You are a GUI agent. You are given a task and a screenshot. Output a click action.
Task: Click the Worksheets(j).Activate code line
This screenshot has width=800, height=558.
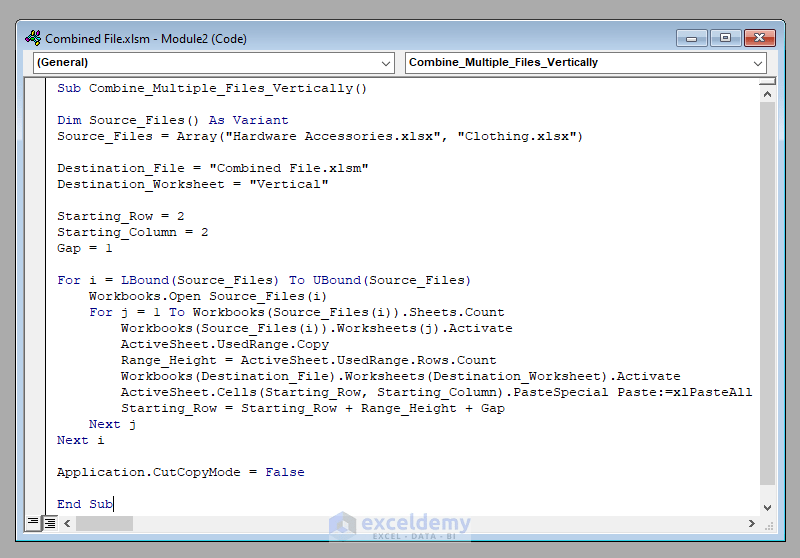click(x=317, y=328)
